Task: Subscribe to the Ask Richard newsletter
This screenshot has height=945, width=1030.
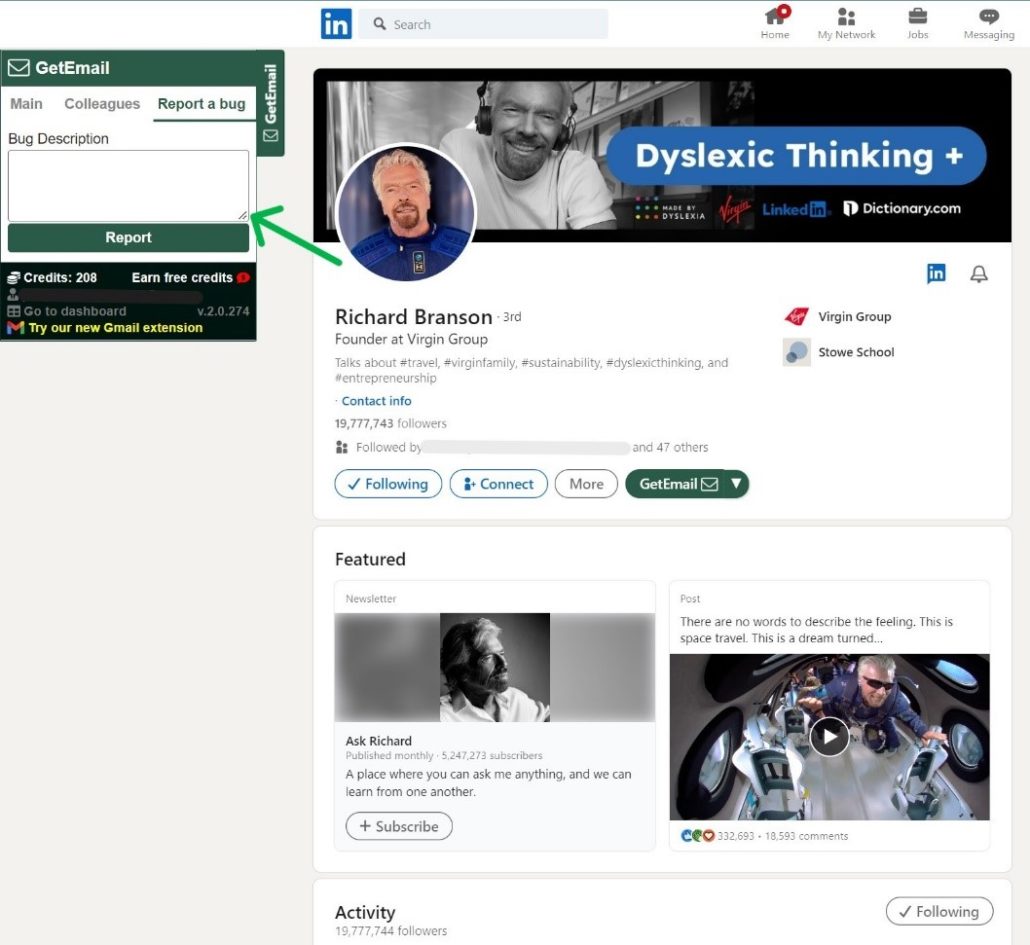Action: [x=399, y=826]
